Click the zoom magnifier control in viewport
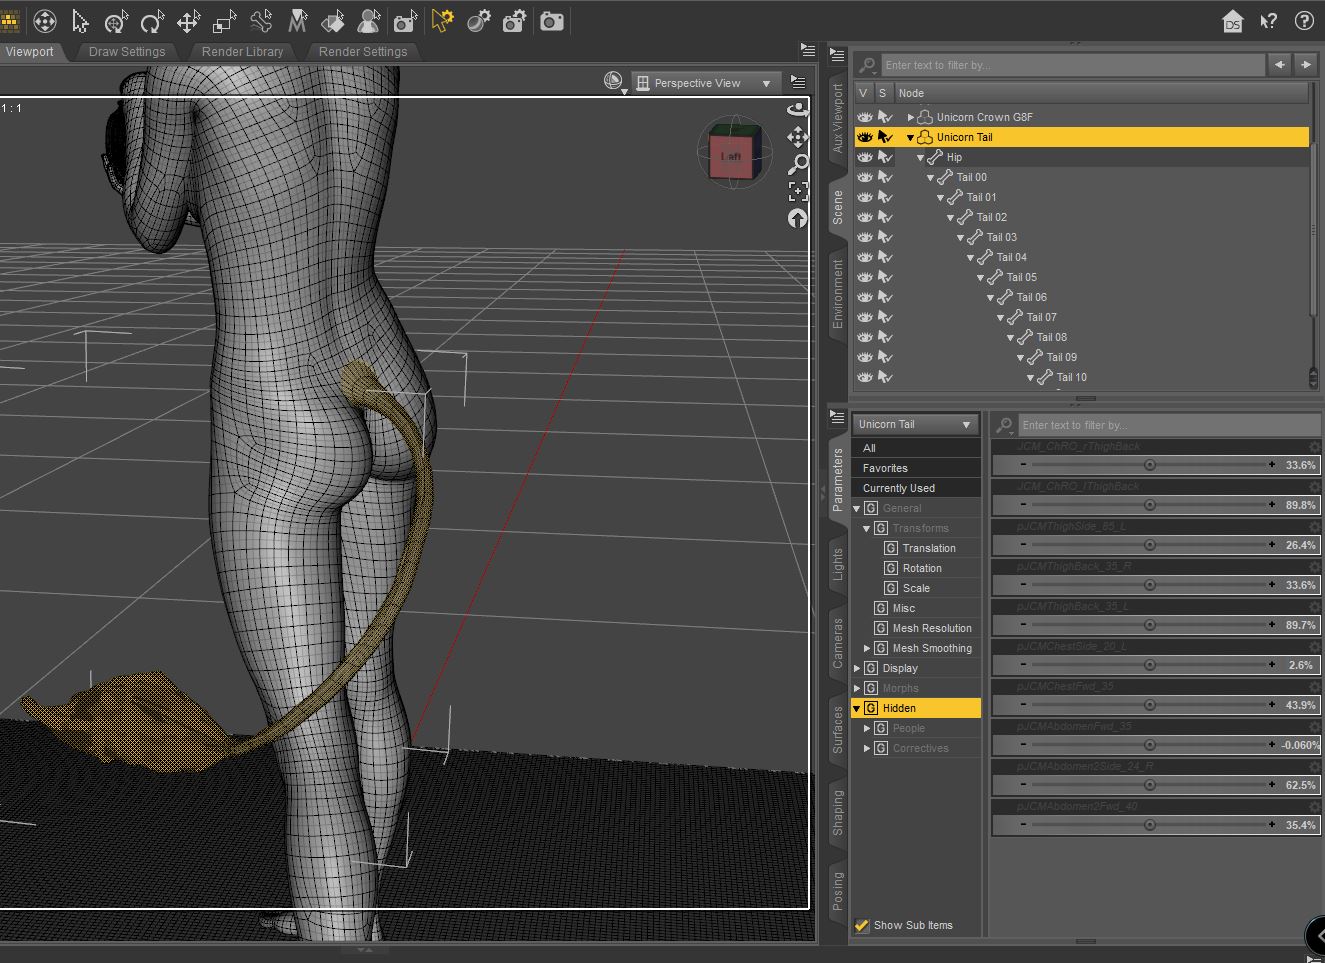This screenshot has width=1325, height=963. pos(797,163)
